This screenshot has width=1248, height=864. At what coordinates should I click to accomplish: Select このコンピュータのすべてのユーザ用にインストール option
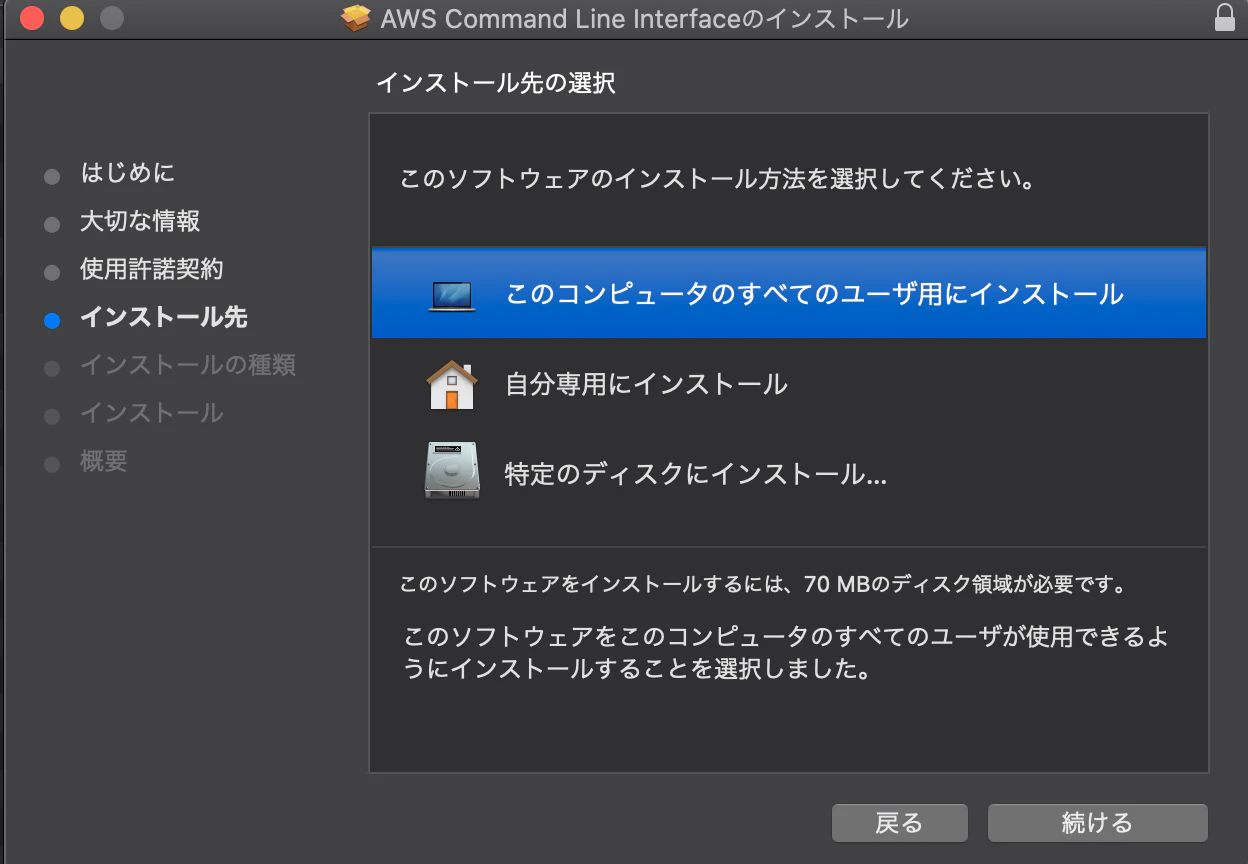click(x=788, y=294)
